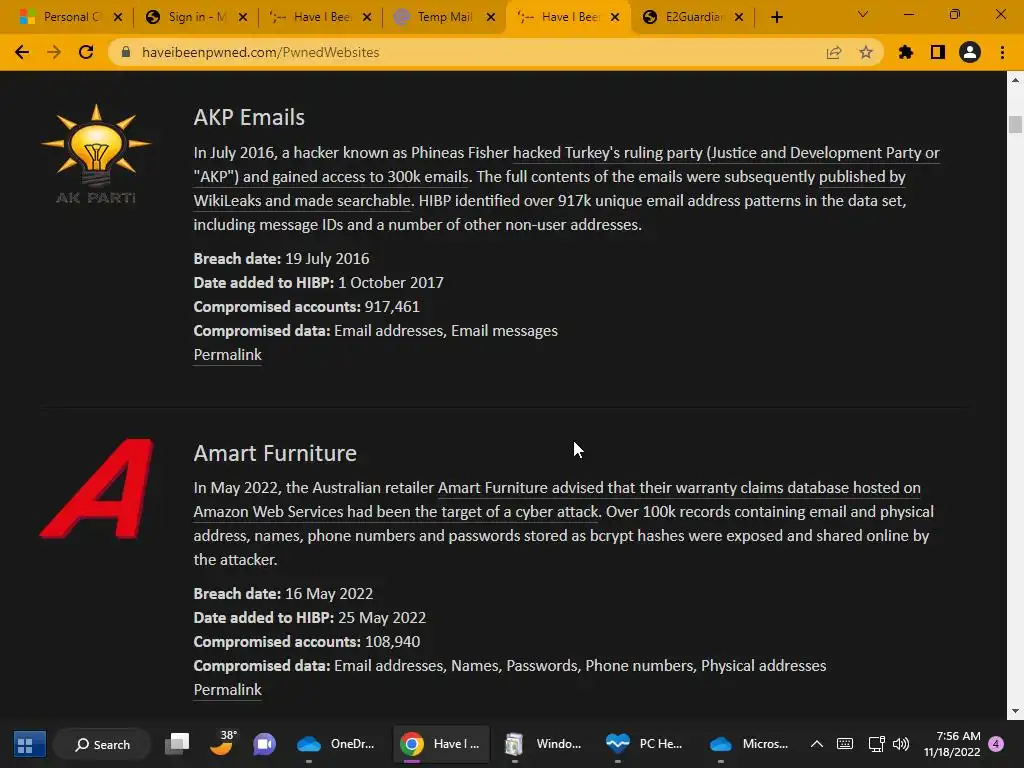Click the red Amart Furniture logo
This screenshot has height=768, width=1024.
96,488
